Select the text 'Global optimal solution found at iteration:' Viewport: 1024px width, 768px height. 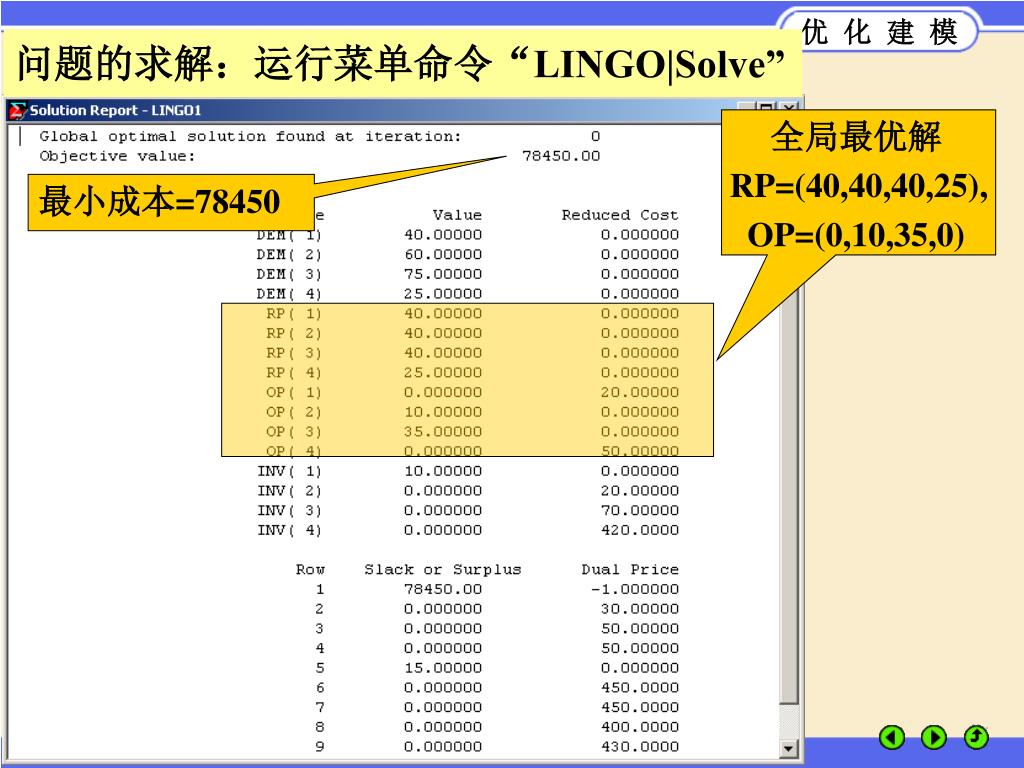(x=250, y=136)
